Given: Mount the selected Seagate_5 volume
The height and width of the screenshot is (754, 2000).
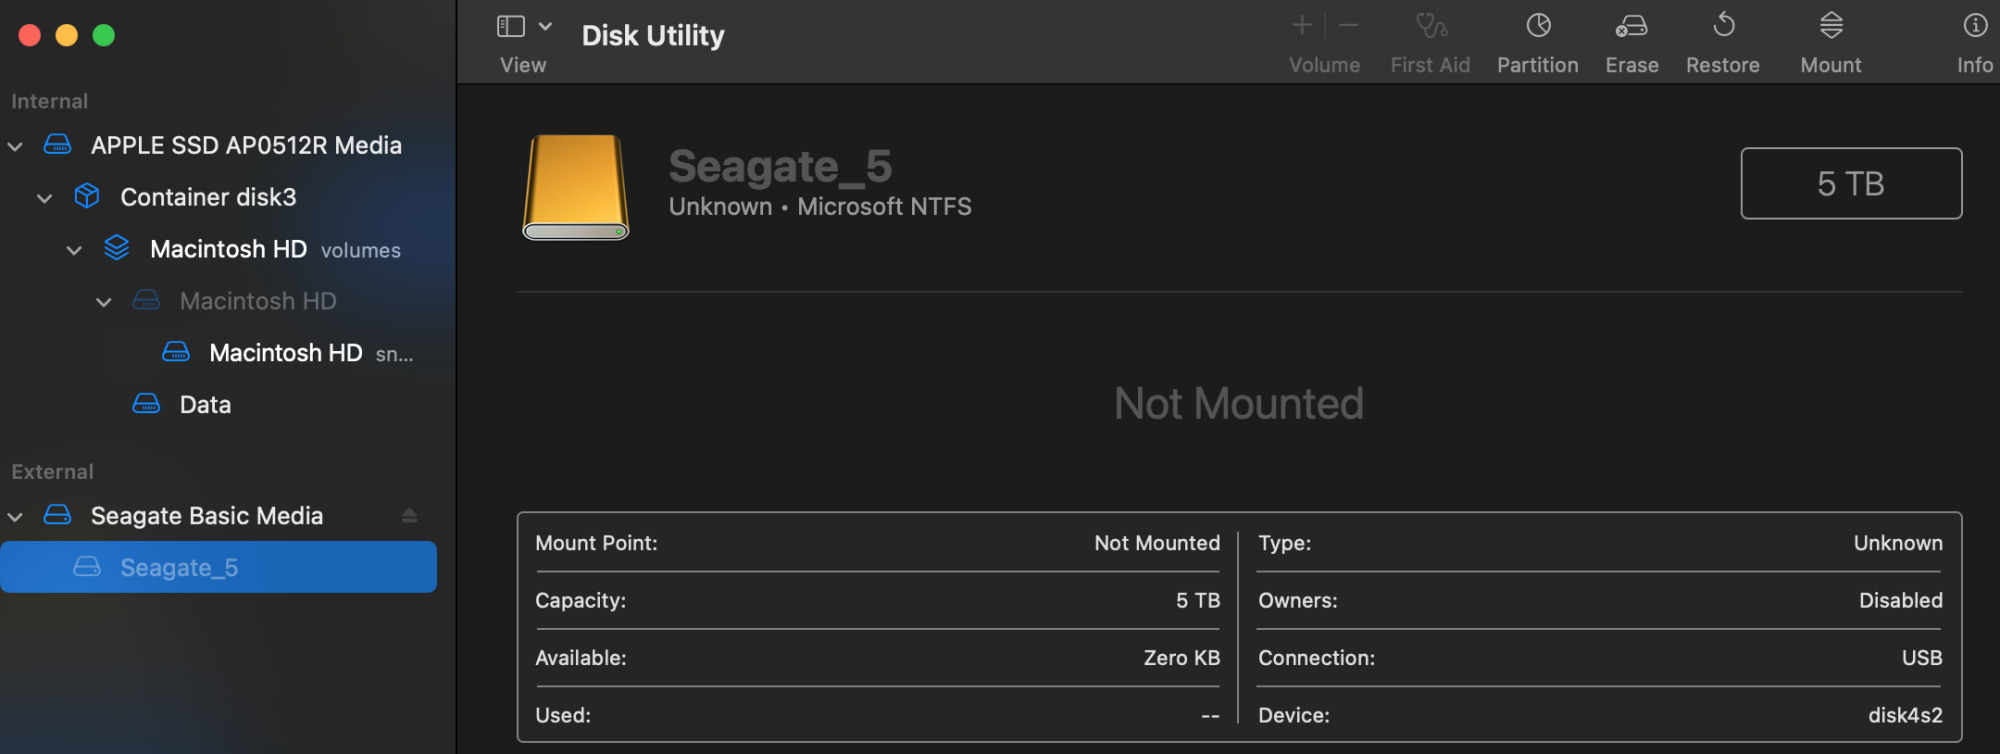Looking at the screenshot, I should pos(1831,26).
